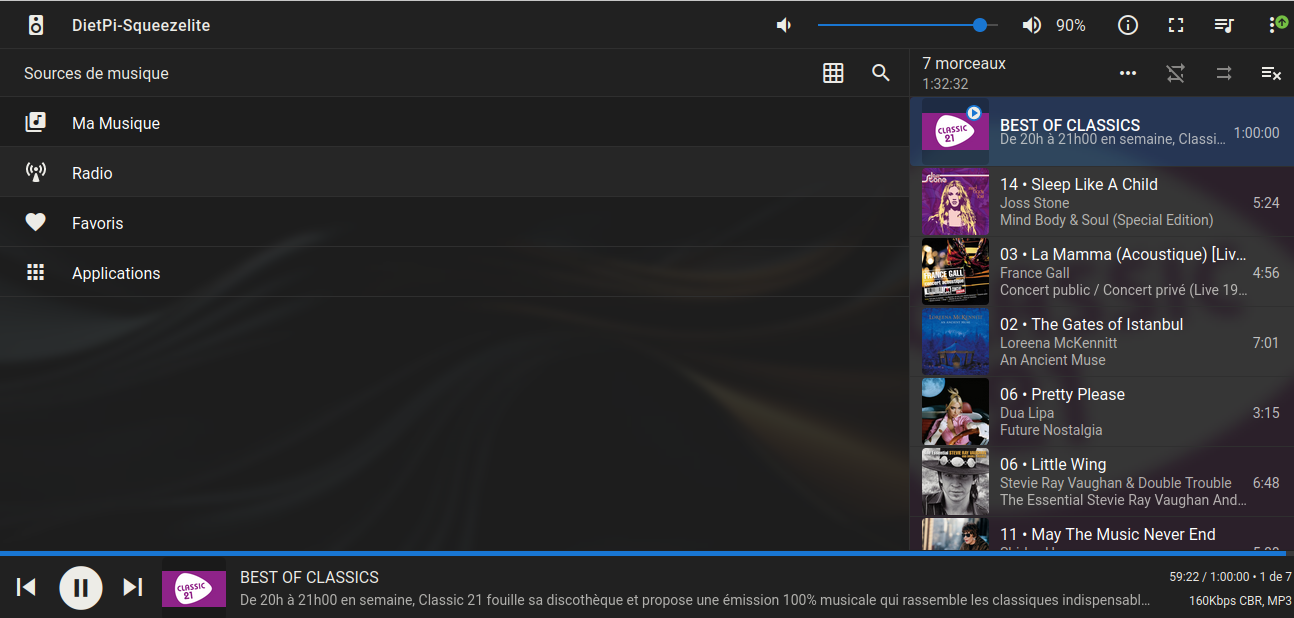Click the DietPi-Squeezelite player name

click(x=141, y=25)
